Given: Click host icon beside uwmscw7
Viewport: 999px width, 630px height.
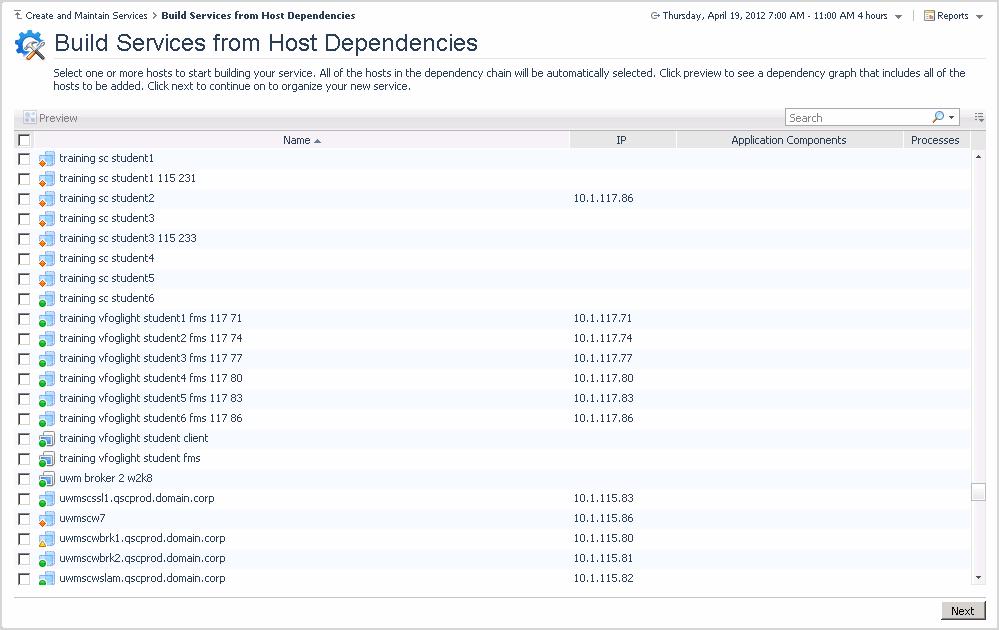Looking at the screenshot, I should 46,519.
